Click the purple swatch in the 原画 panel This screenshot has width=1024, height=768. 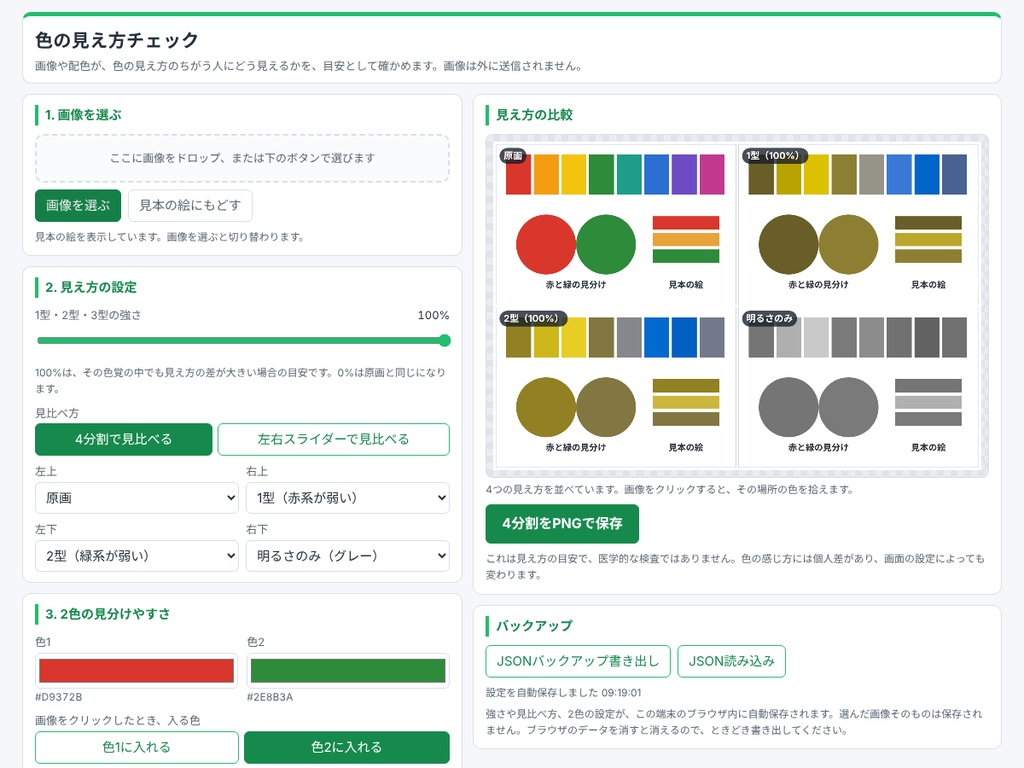coord(684,174)
